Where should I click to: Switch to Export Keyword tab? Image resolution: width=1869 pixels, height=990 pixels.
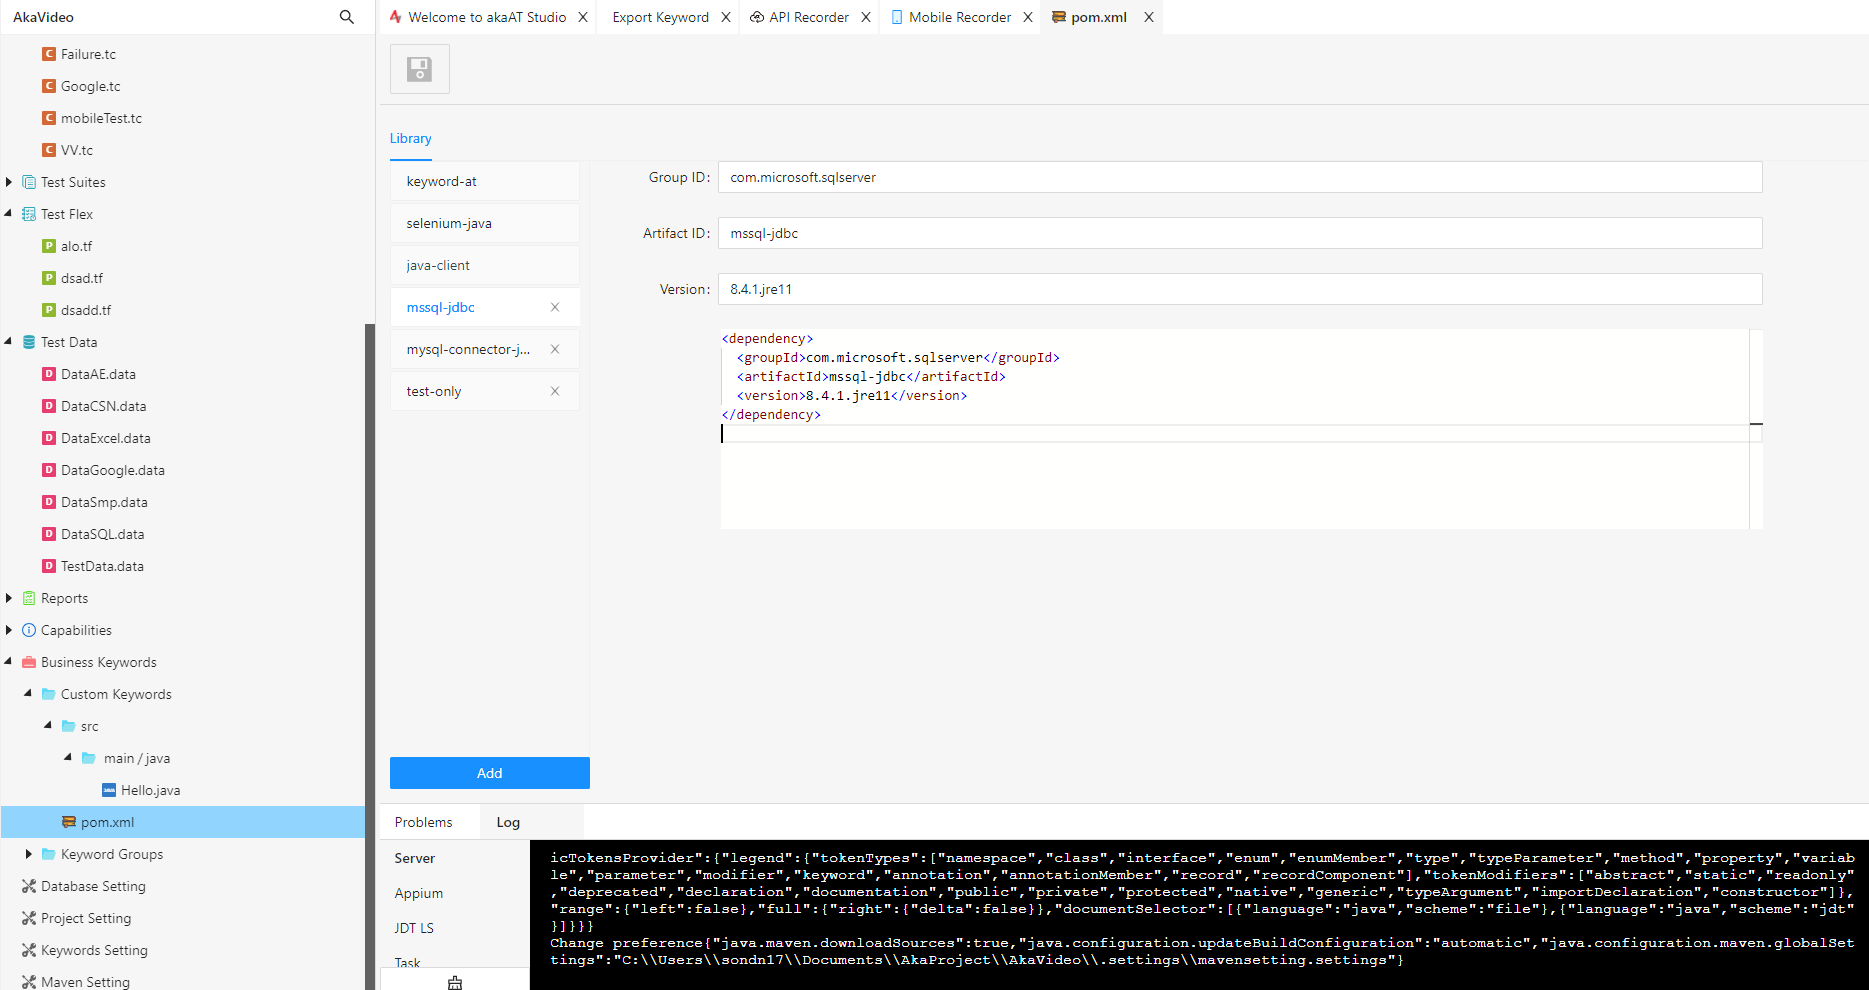point(660,17)
